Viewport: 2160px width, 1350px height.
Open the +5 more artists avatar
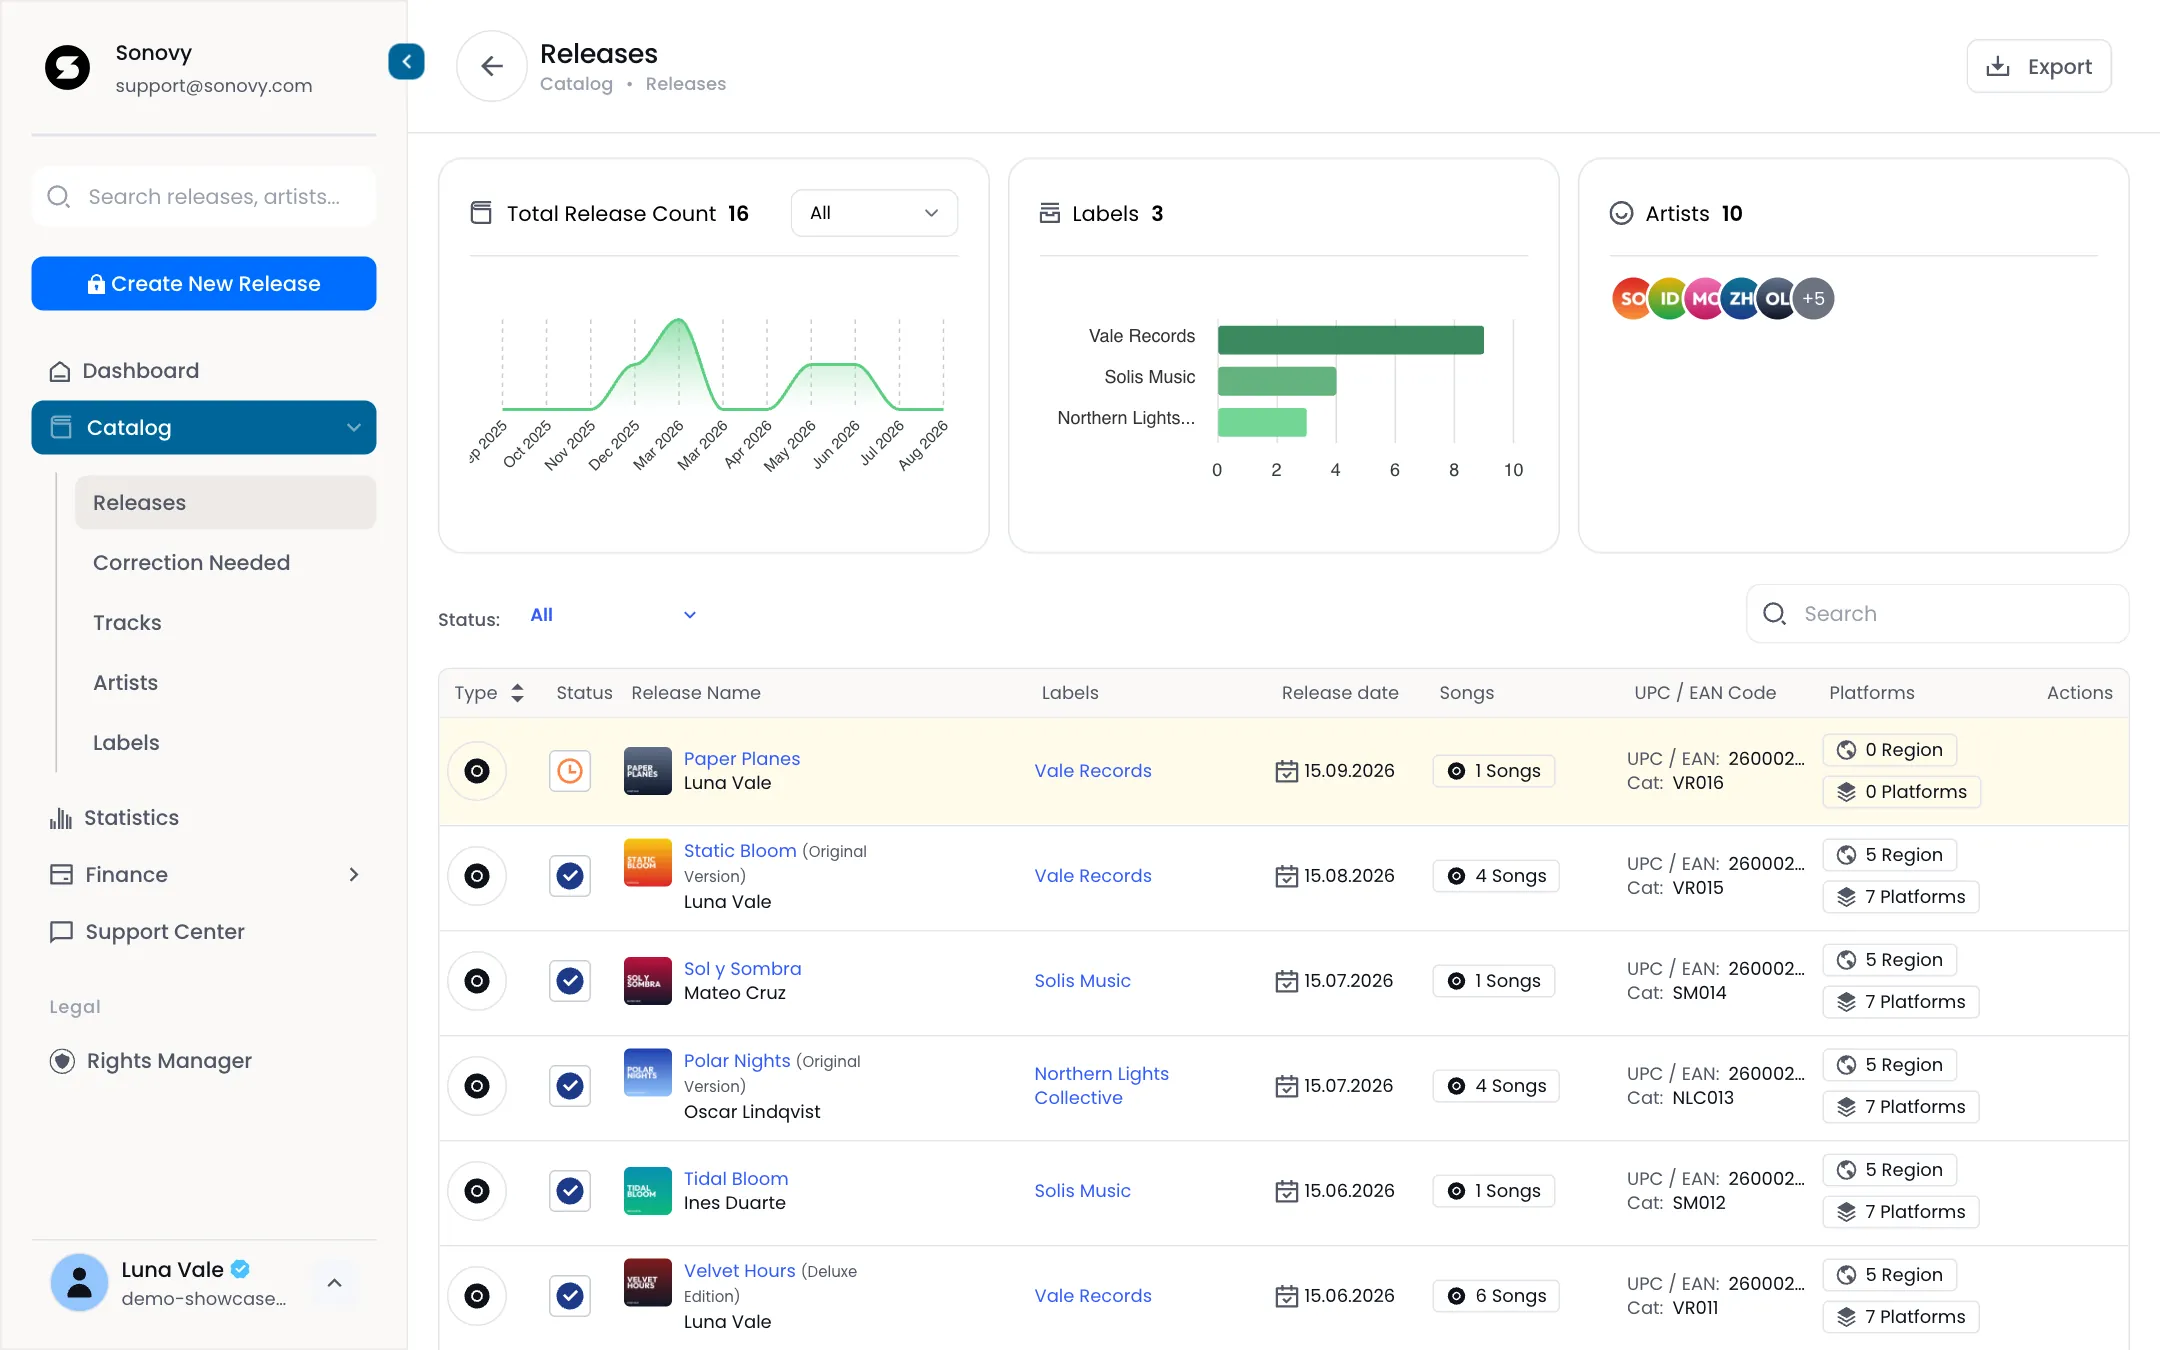[x=1813, y=298]
